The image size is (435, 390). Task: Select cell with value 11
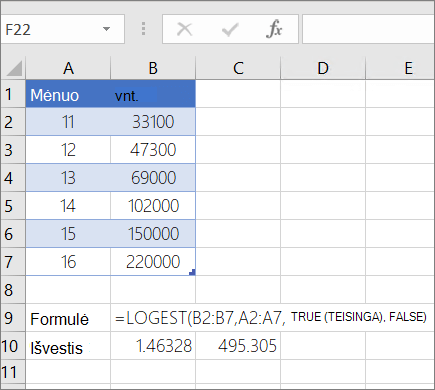68,122
